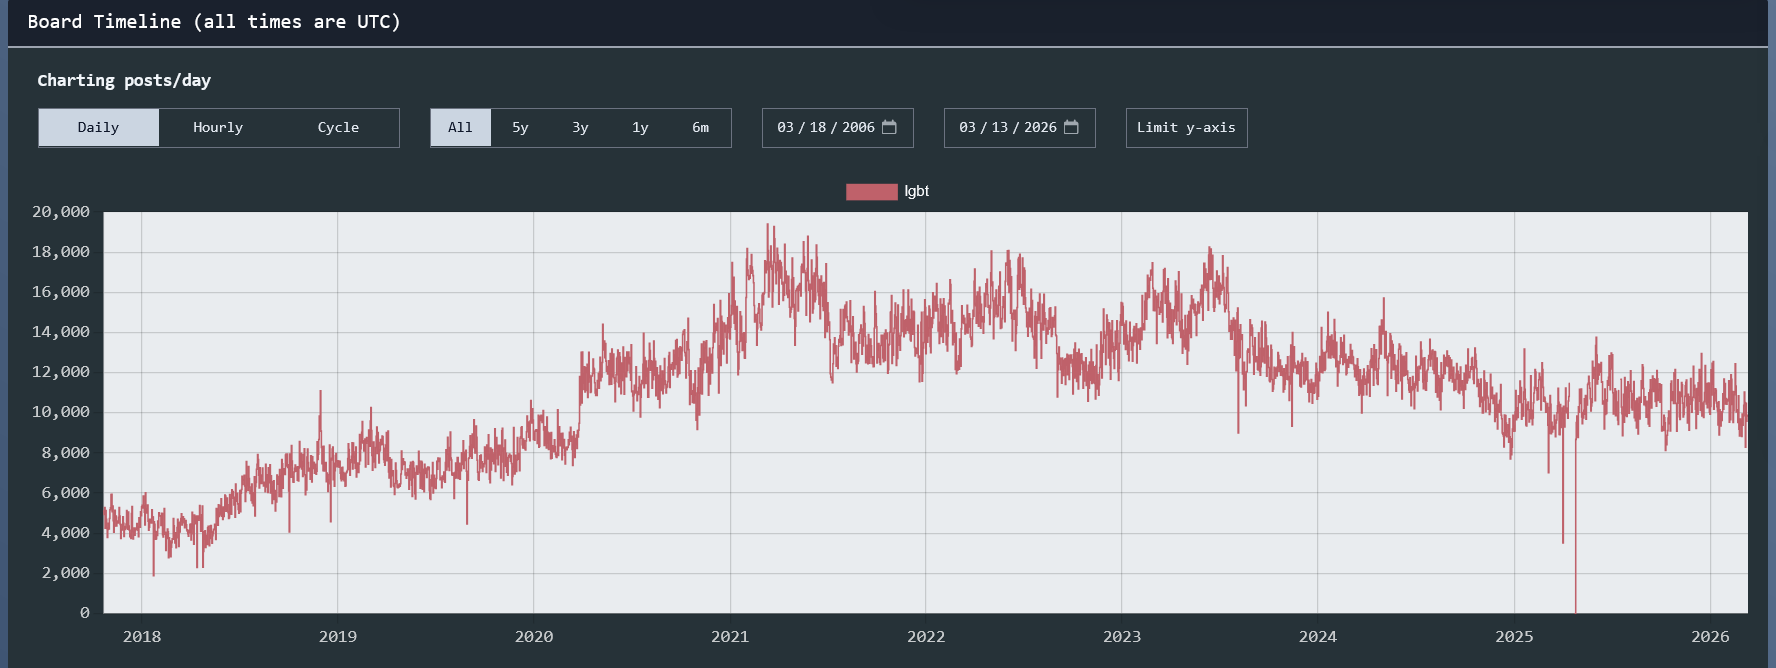Viewport: 1776px width, 668px height.
Task: Click the Limit y-axis button
Action: tap(1186, 128)
